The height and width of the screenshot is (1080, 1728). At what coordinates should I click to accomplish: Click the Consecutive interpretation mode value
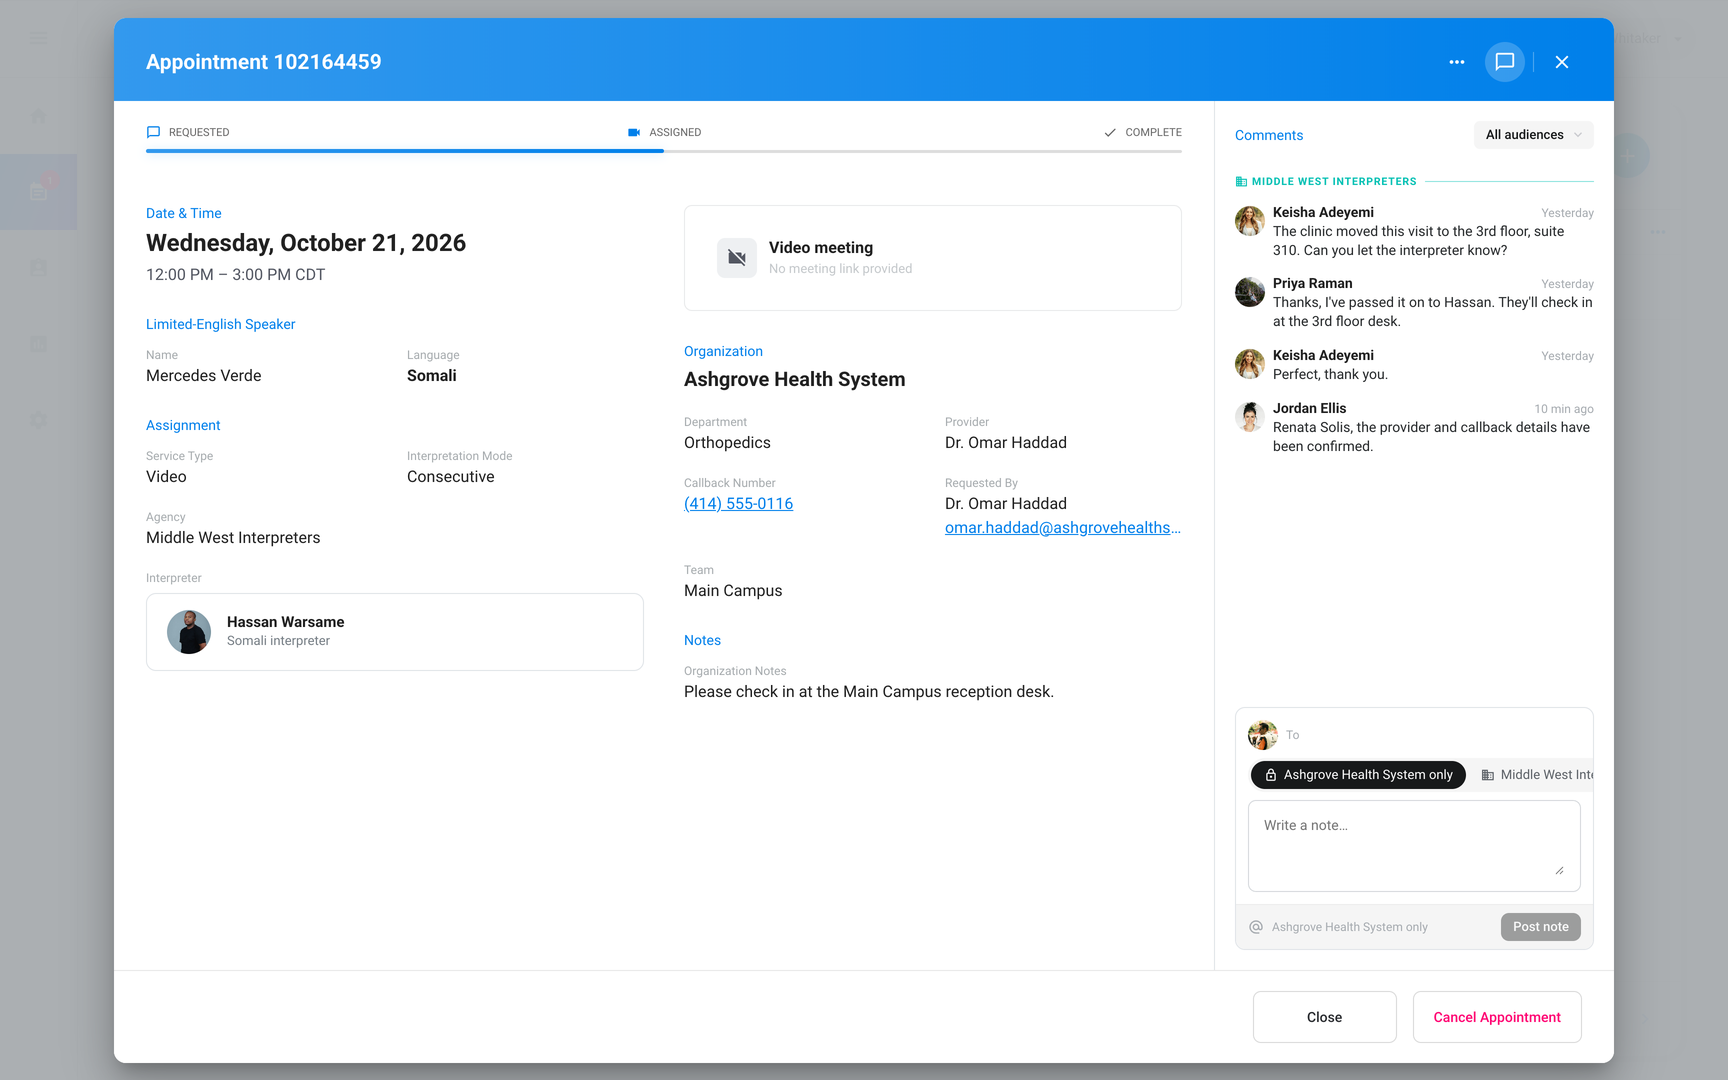[451, 477]
